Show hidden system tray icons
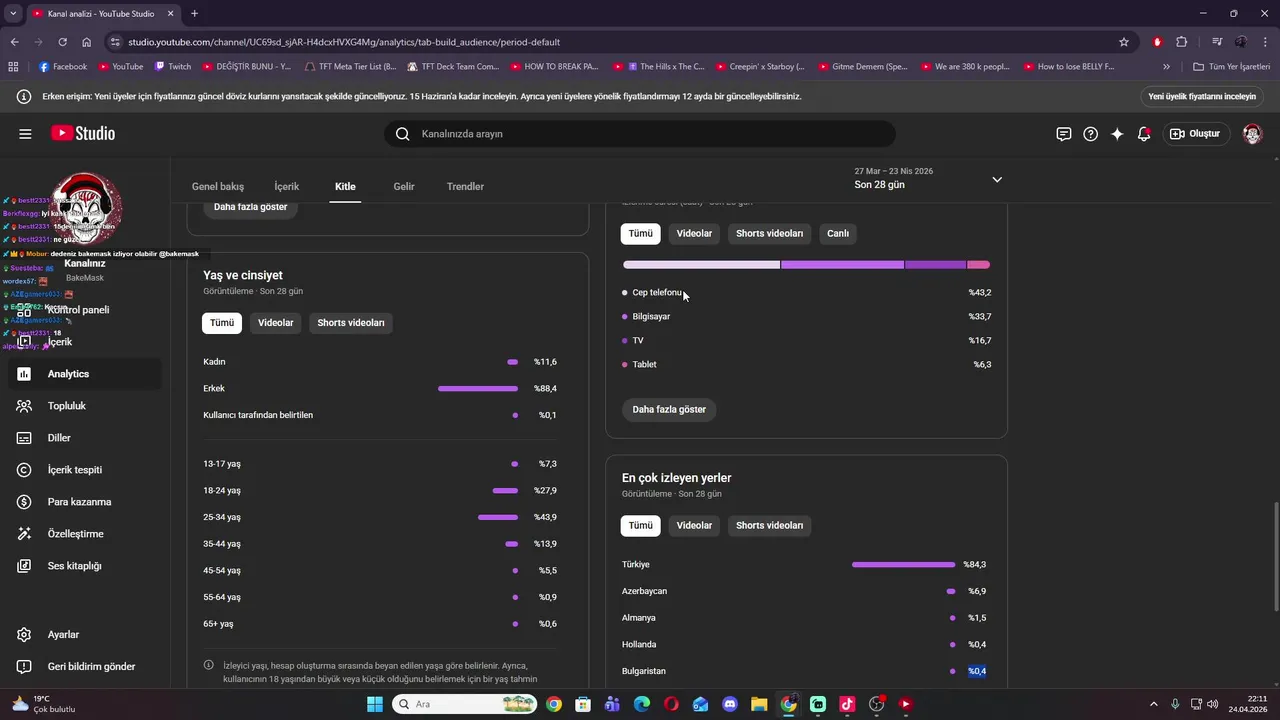The image size is (1280, 720). coord(1153,704)
